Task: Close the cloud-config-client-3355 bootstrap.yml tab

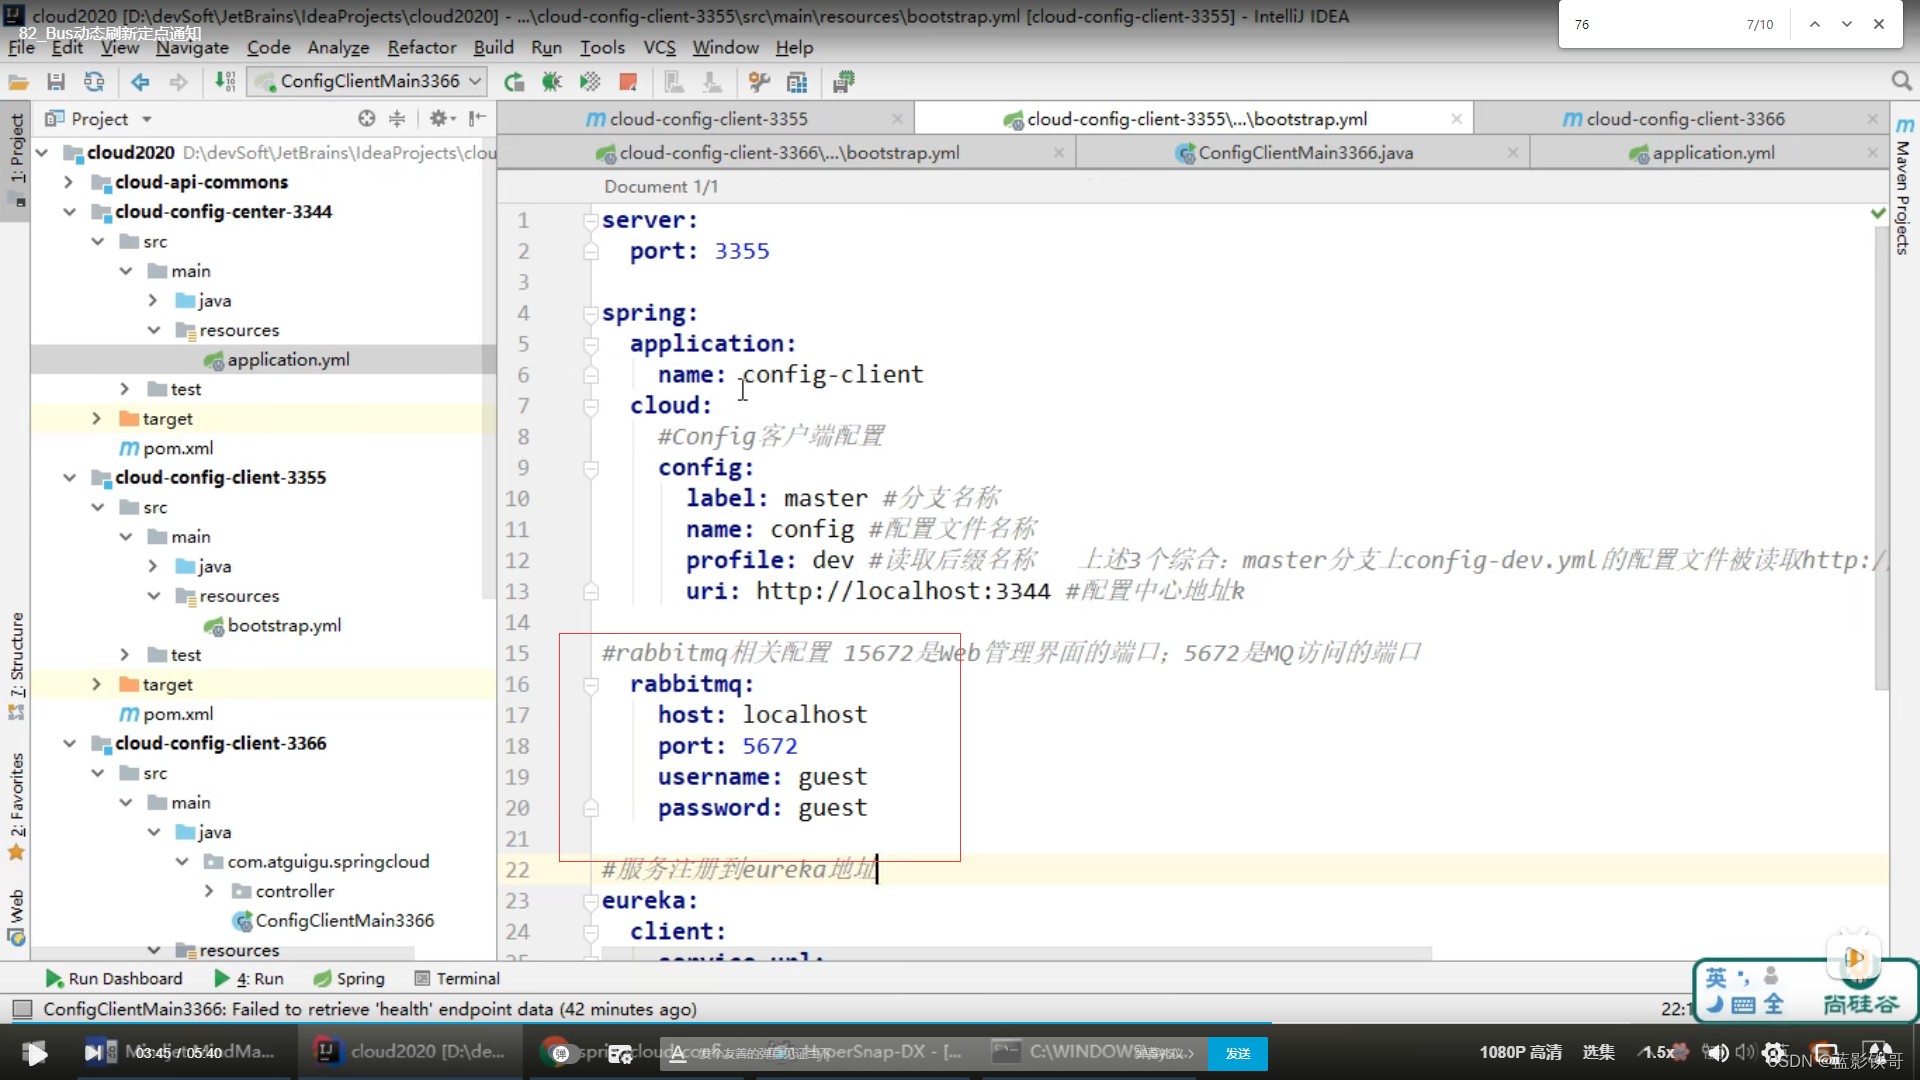Action: pyautogui.click(x=1456, y=119)
